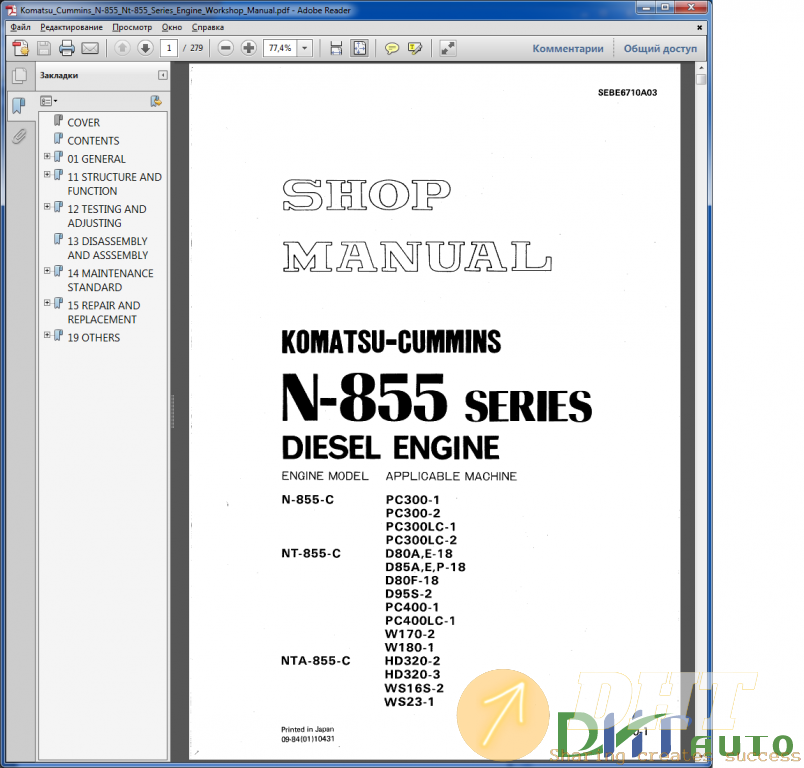Click the vertical scrollbar up arrow

(701, 68)
